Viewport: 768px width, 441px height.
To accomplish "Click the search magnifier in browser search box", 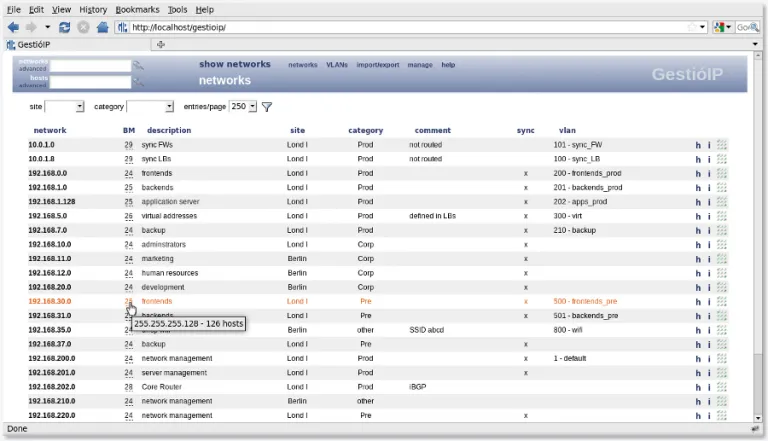I will point(754,27).
